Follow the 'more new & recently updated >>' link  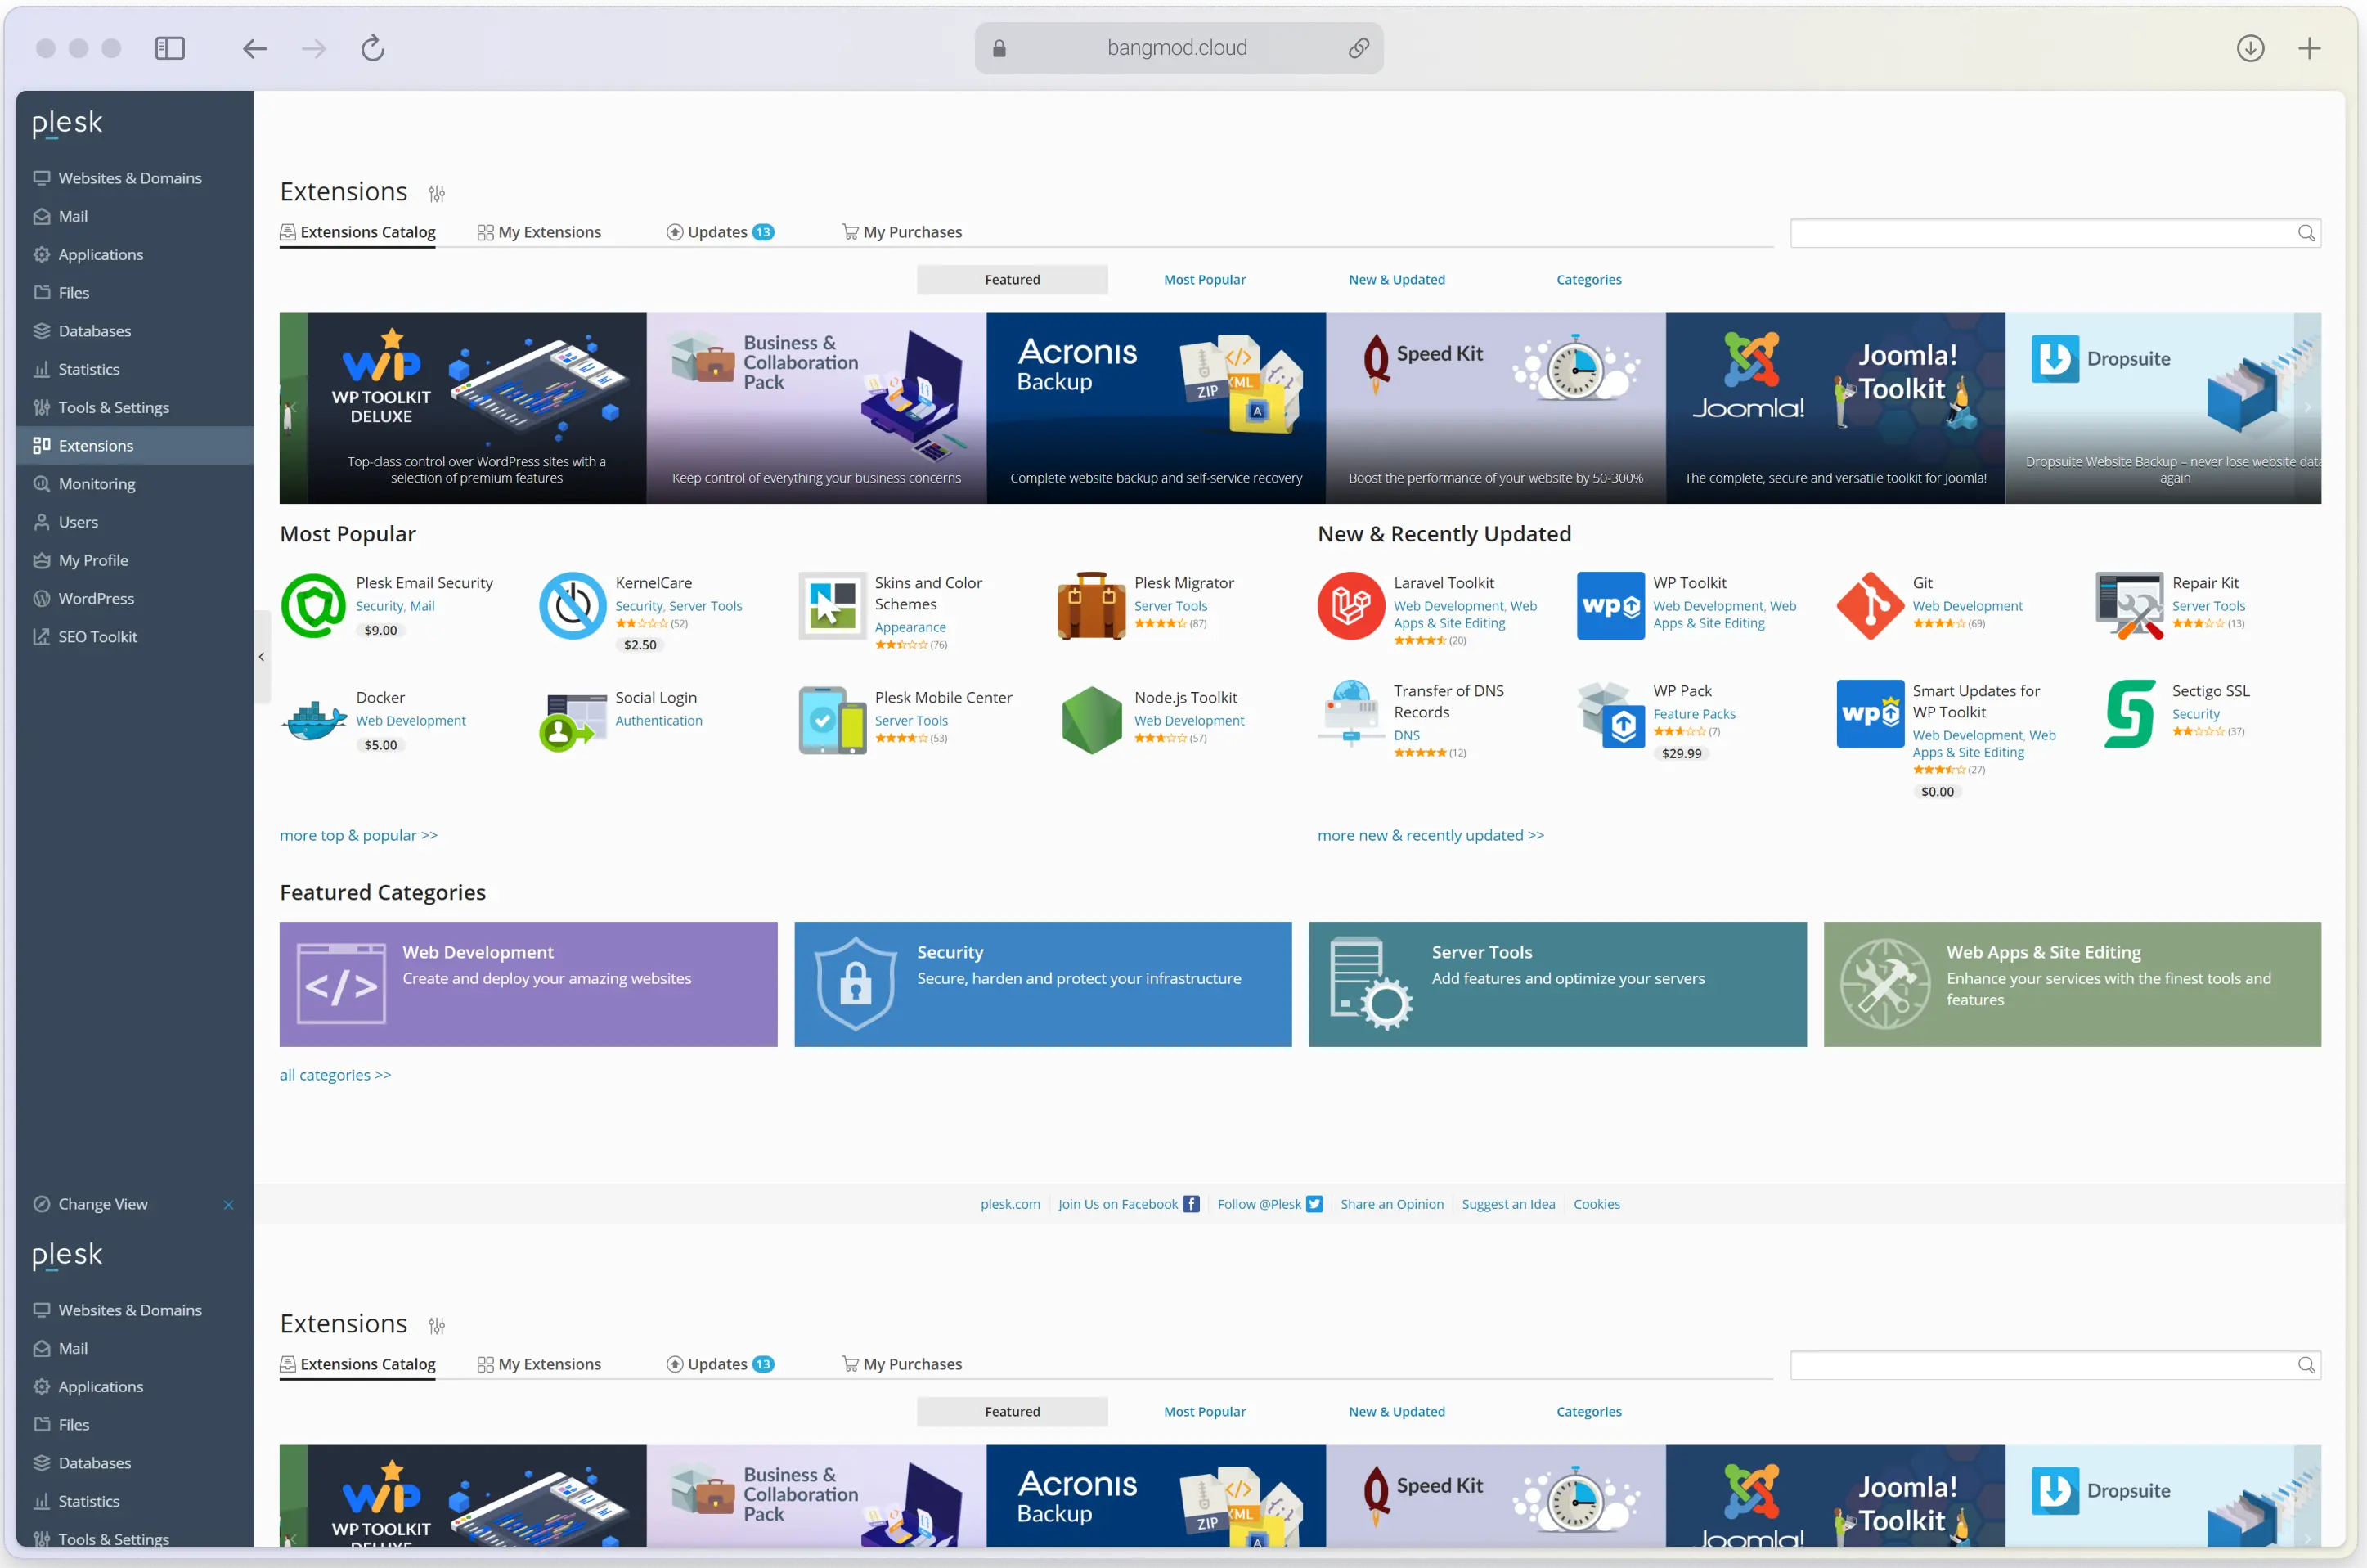point(1431,835)
